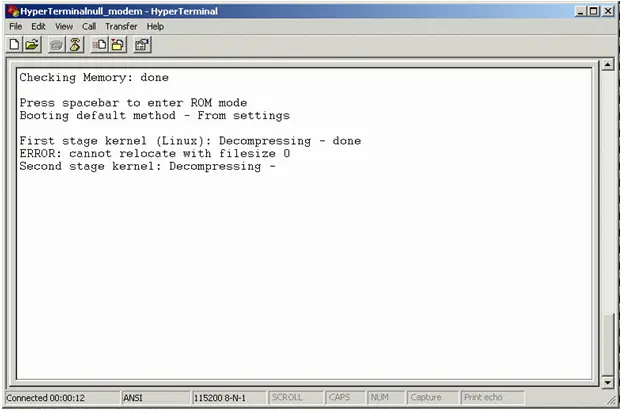Click 'Press spacebar to enter ROM mode' text
The height and width of the screenshot is (410, 621).
tap(133, 103)
